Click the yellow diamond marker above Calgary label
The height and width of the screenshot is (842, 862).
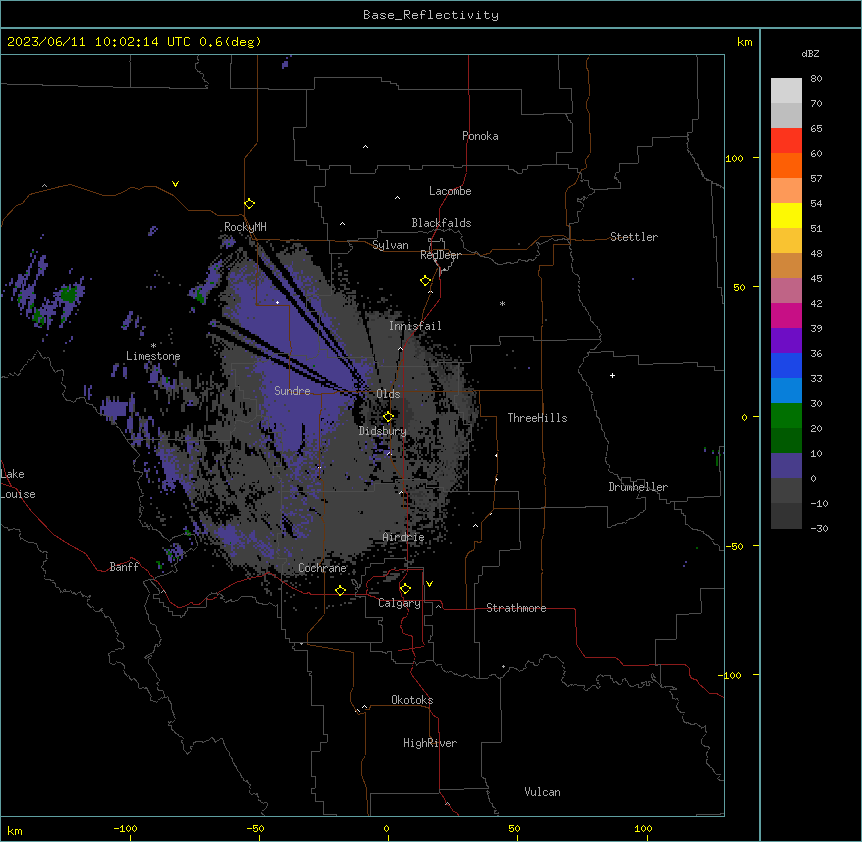pos(405,589)
